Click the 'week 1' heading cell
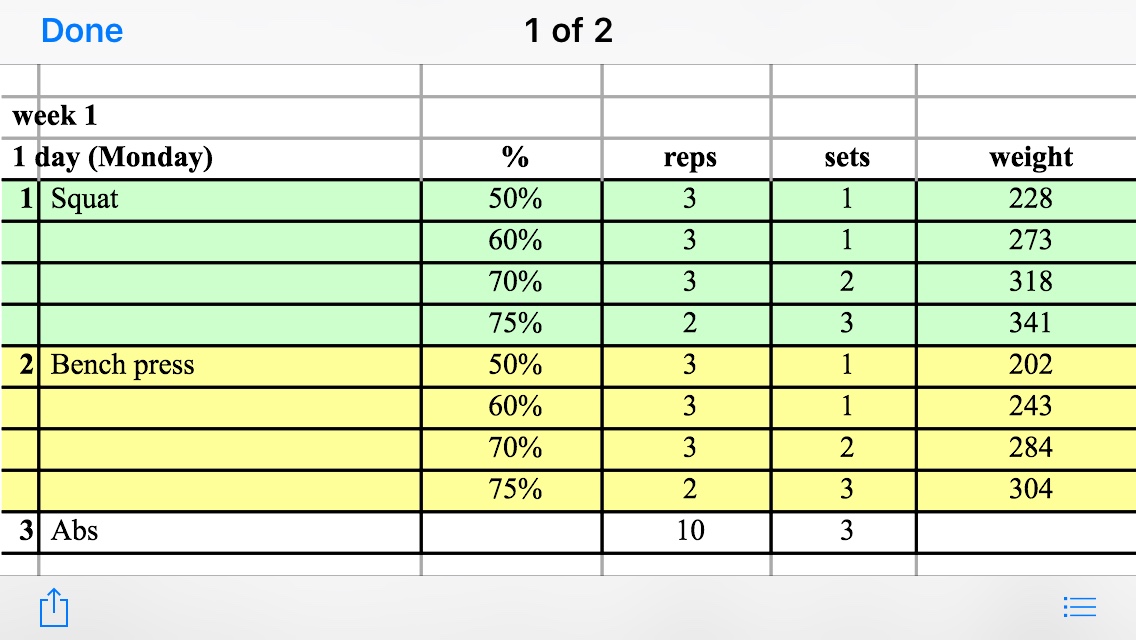Viewport: 1136px width, 640px height. click(x=55, y=116)
